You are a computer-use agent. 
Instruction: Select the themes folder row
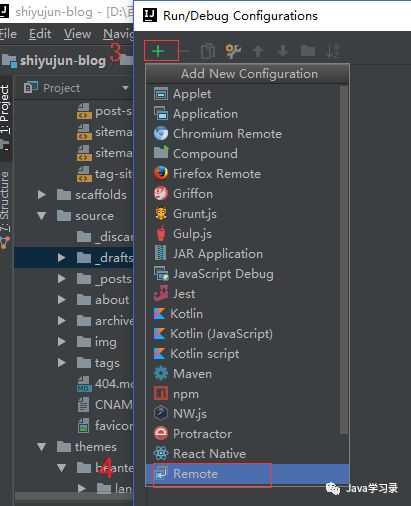tap(73, 447)
